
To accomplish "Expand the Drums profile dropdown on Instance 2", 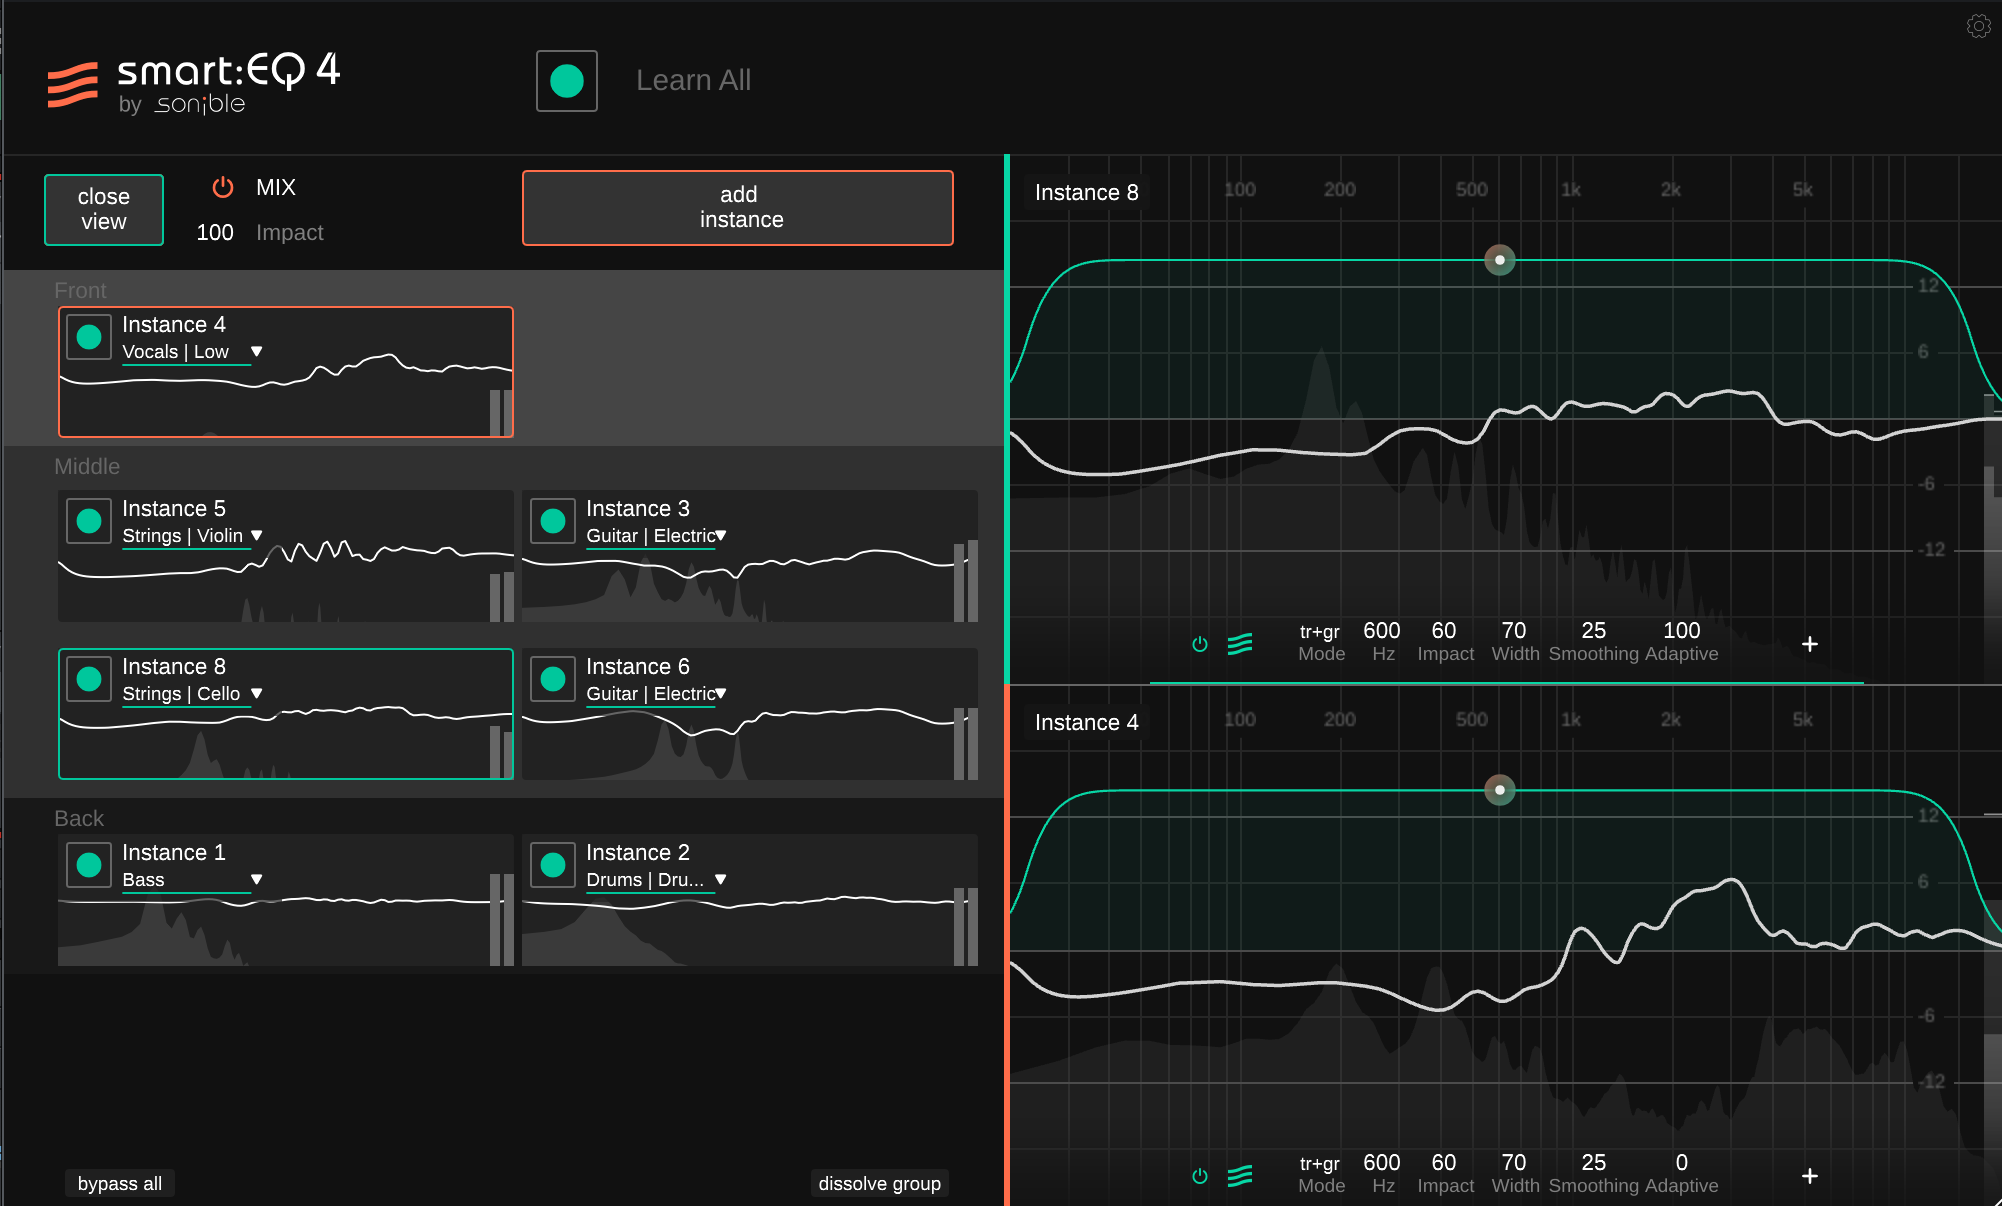I will (721, 880).
